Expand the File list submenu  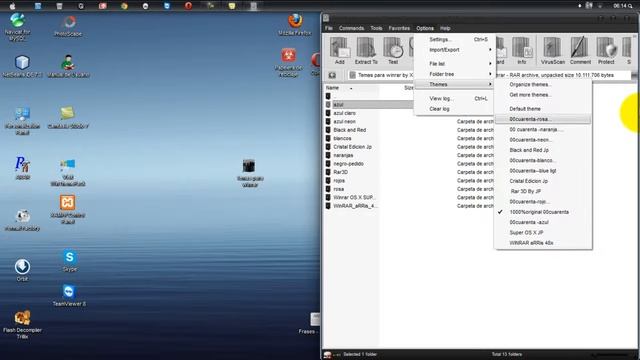click(454, 64)
